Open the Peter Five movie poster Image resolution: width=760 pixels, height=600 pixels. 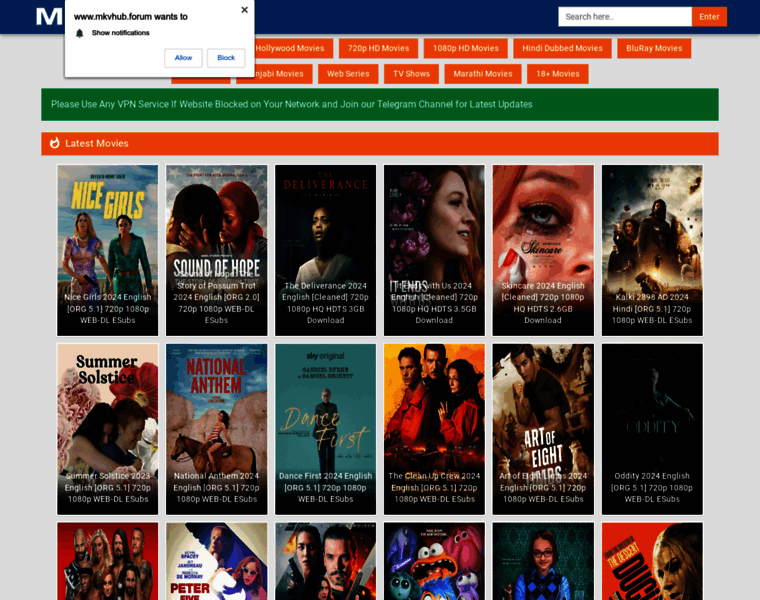click(217, 561)
